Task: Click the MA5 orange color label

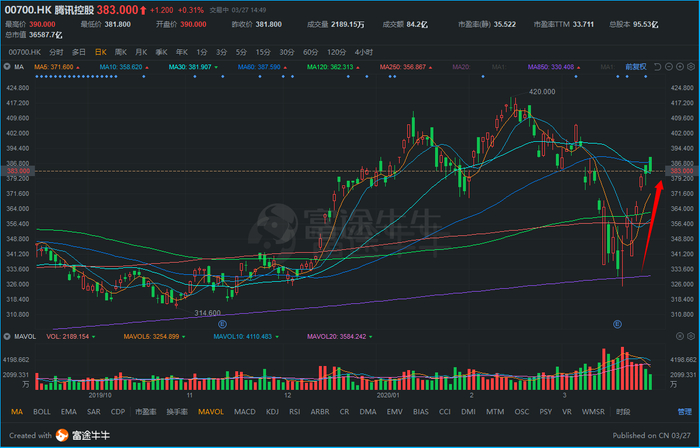Action: pos(57,66)
